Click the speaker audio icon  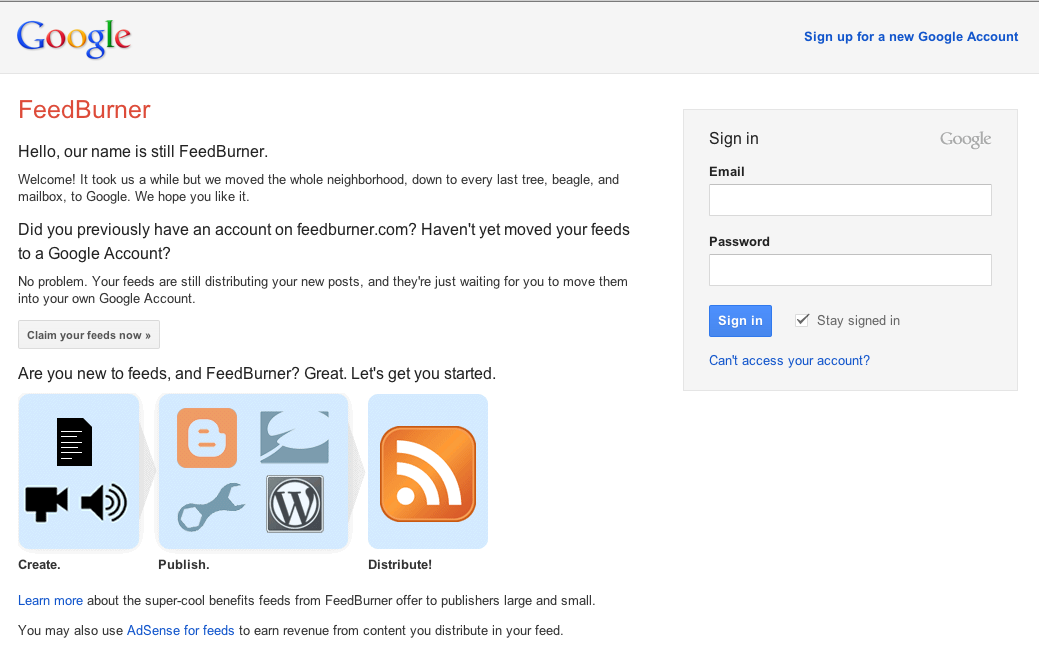(x=104, y=503)
